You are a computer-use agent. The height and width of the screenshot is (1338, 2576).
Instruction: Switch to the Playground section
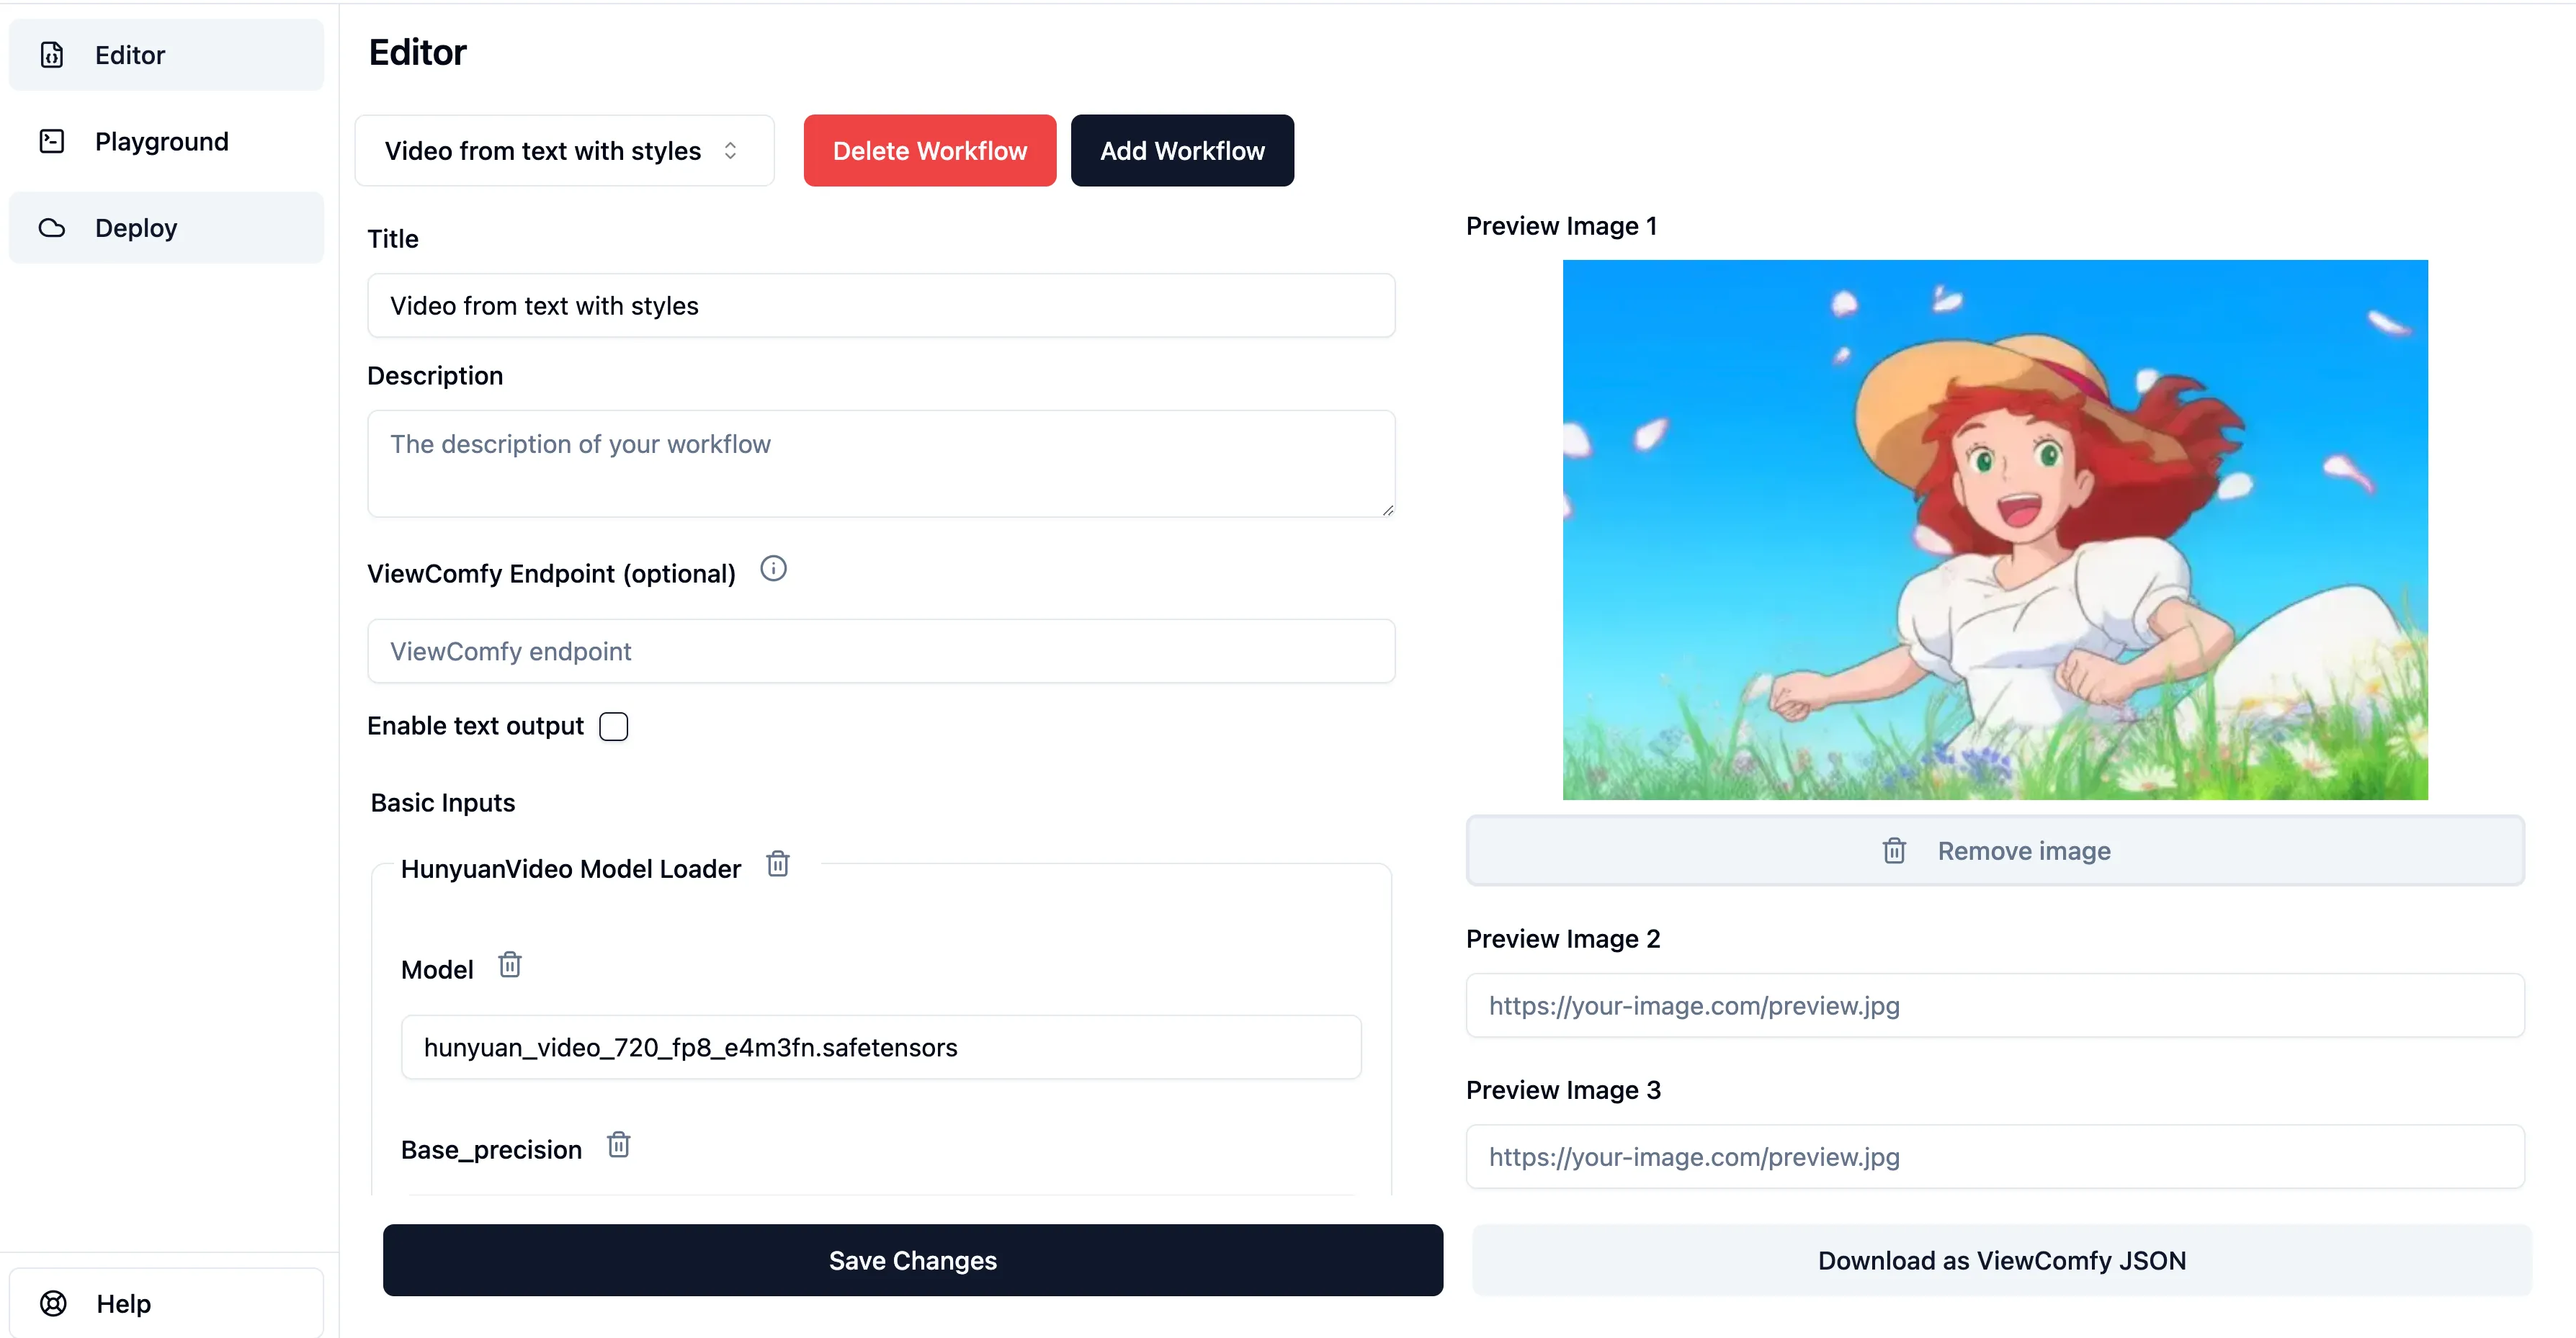coord(166,141)
